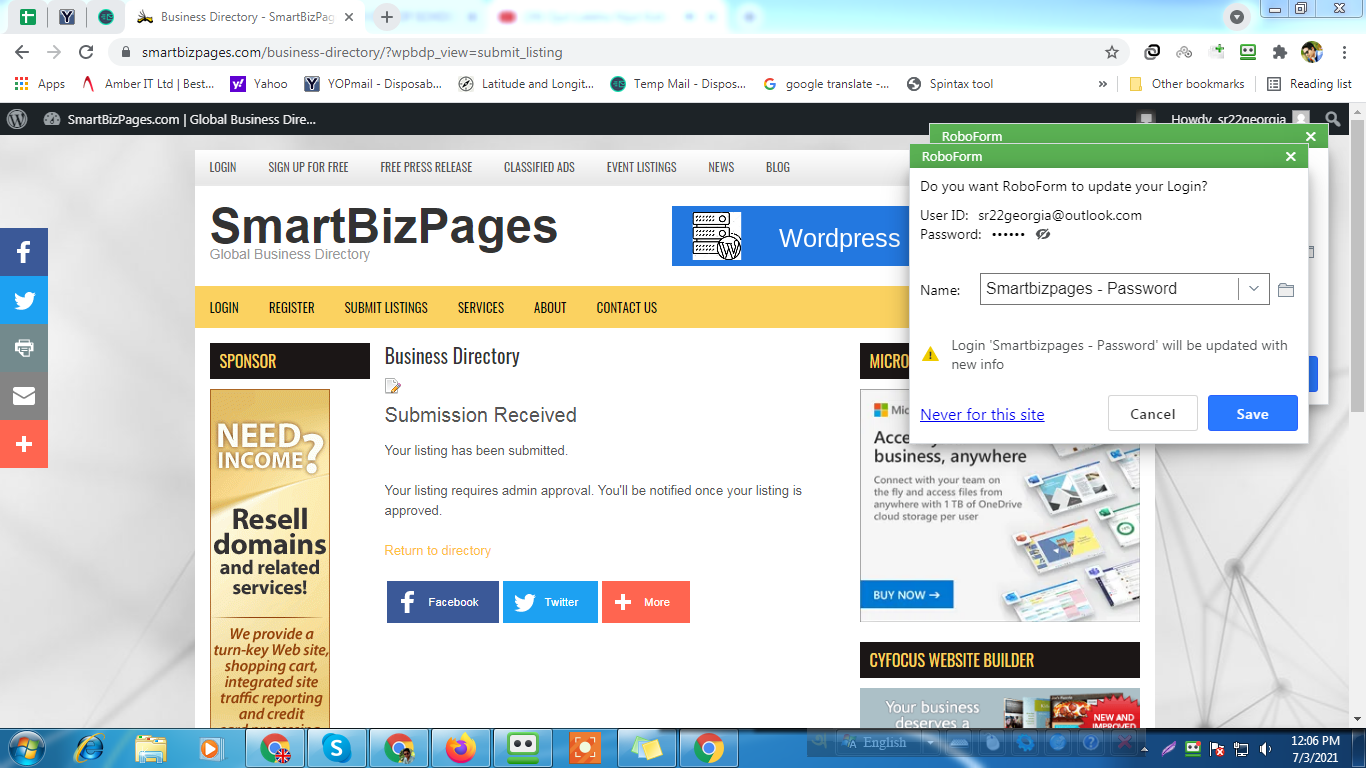
Task: Open the WordPress admin logo menu
Action: tap(17, 119)
